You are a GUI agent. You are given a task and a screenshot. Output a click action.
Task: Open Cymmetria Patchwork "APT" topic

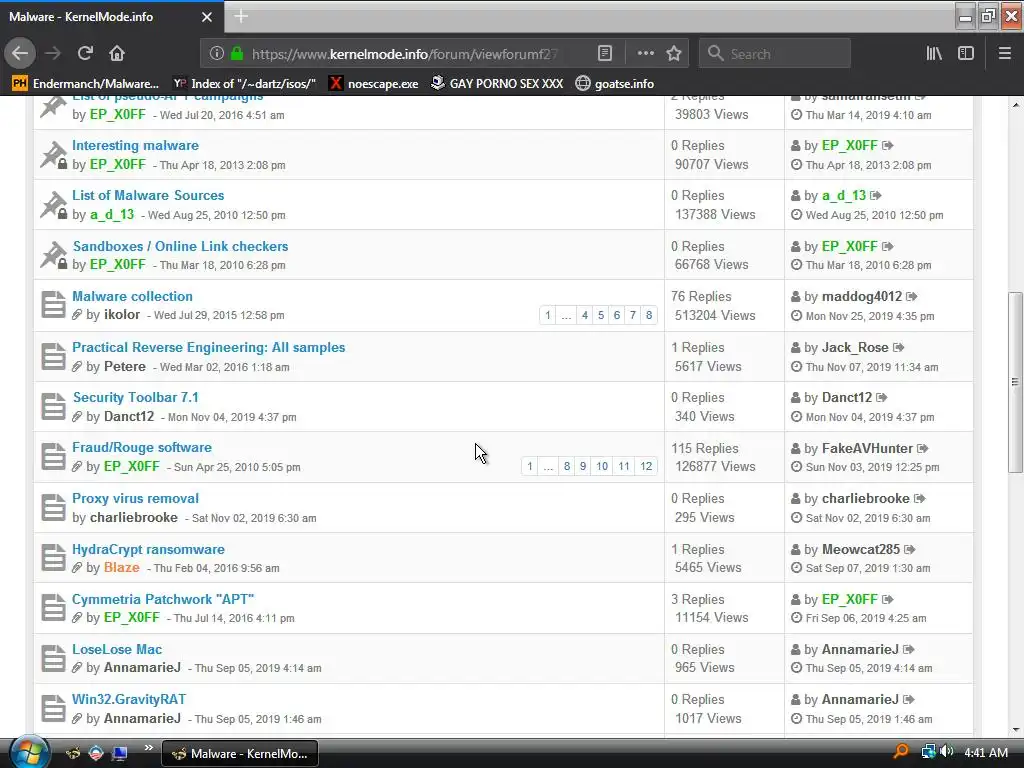[163, 599]
